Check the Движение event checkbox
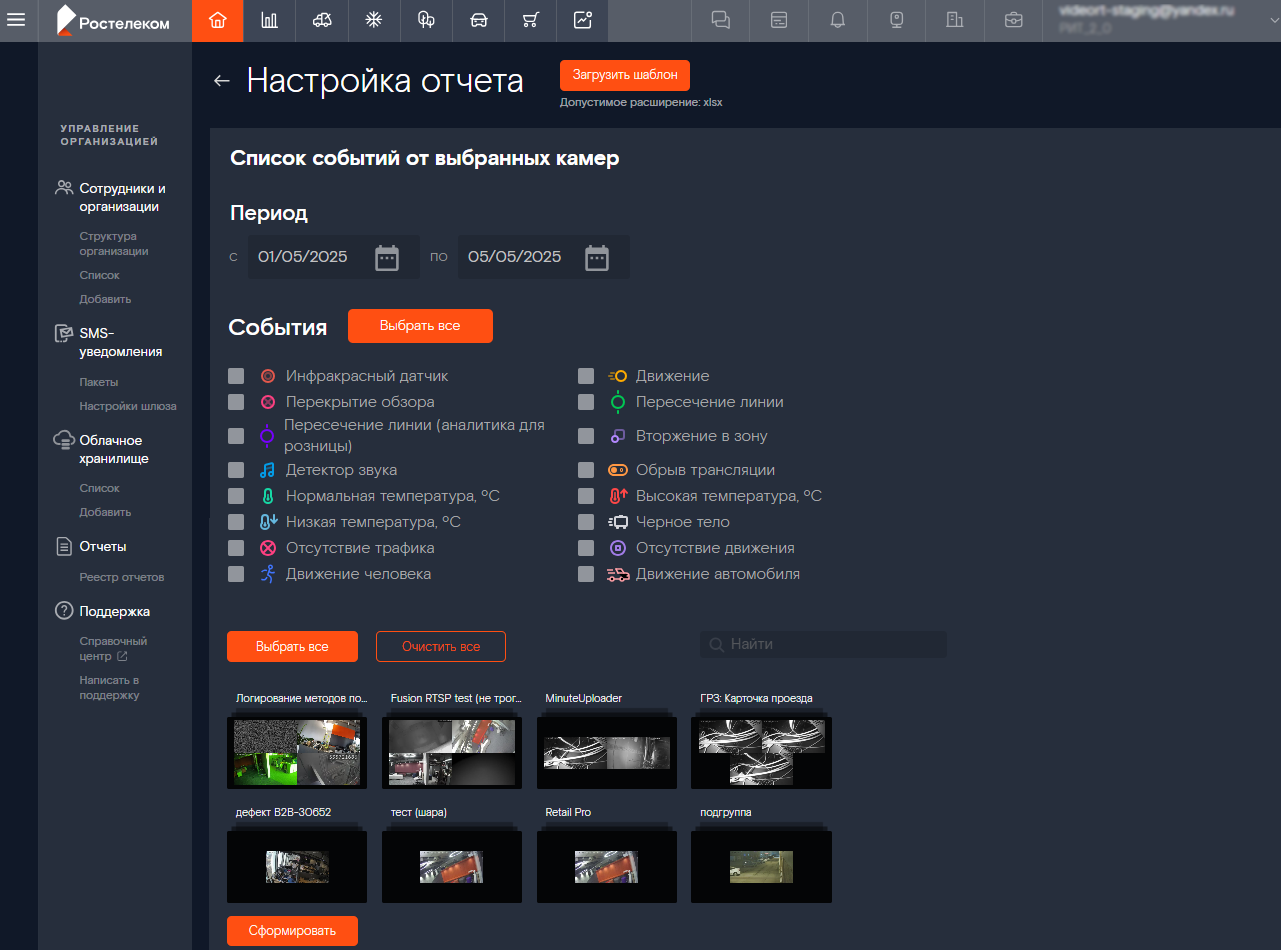 586,376
